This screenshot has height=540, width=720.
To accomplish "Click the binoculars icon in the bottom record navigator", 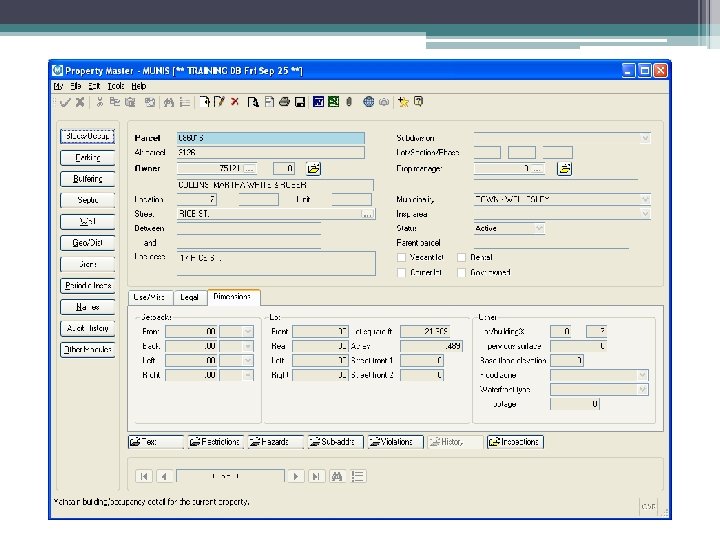I will click(337, 476).
